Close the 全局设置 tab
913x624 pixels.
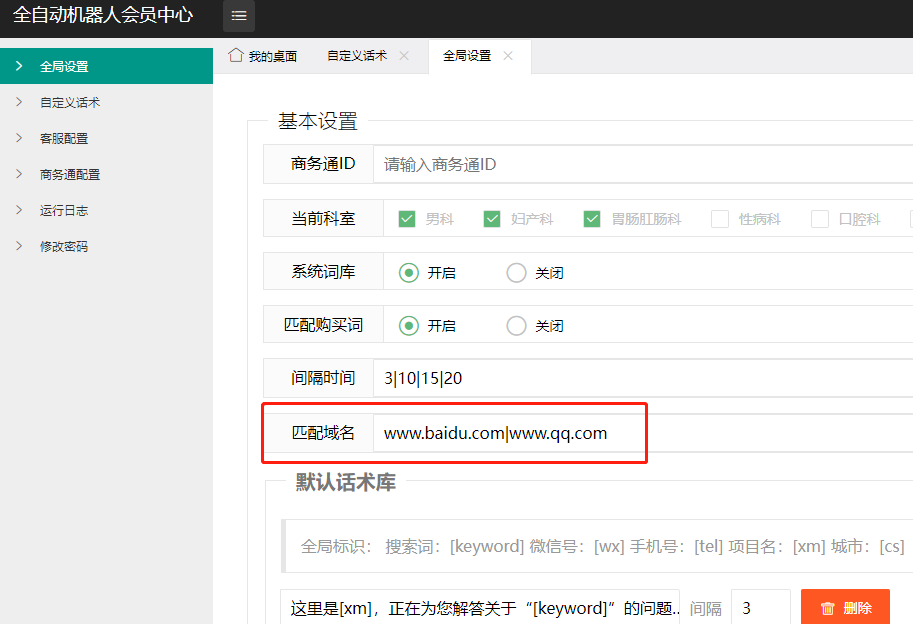click(508, 56)
